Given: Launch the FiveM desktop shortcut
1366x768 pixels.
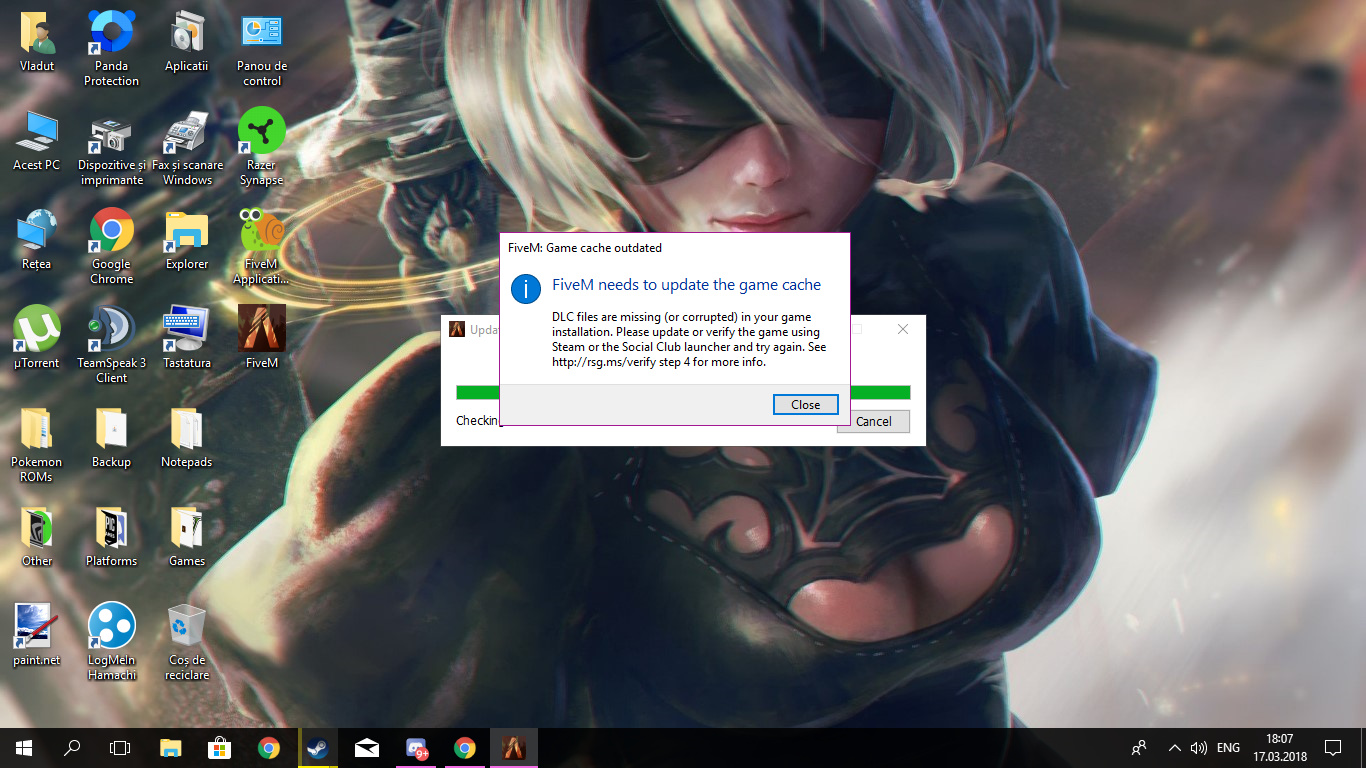Looking at the screenshot, I should pos(262,339).
